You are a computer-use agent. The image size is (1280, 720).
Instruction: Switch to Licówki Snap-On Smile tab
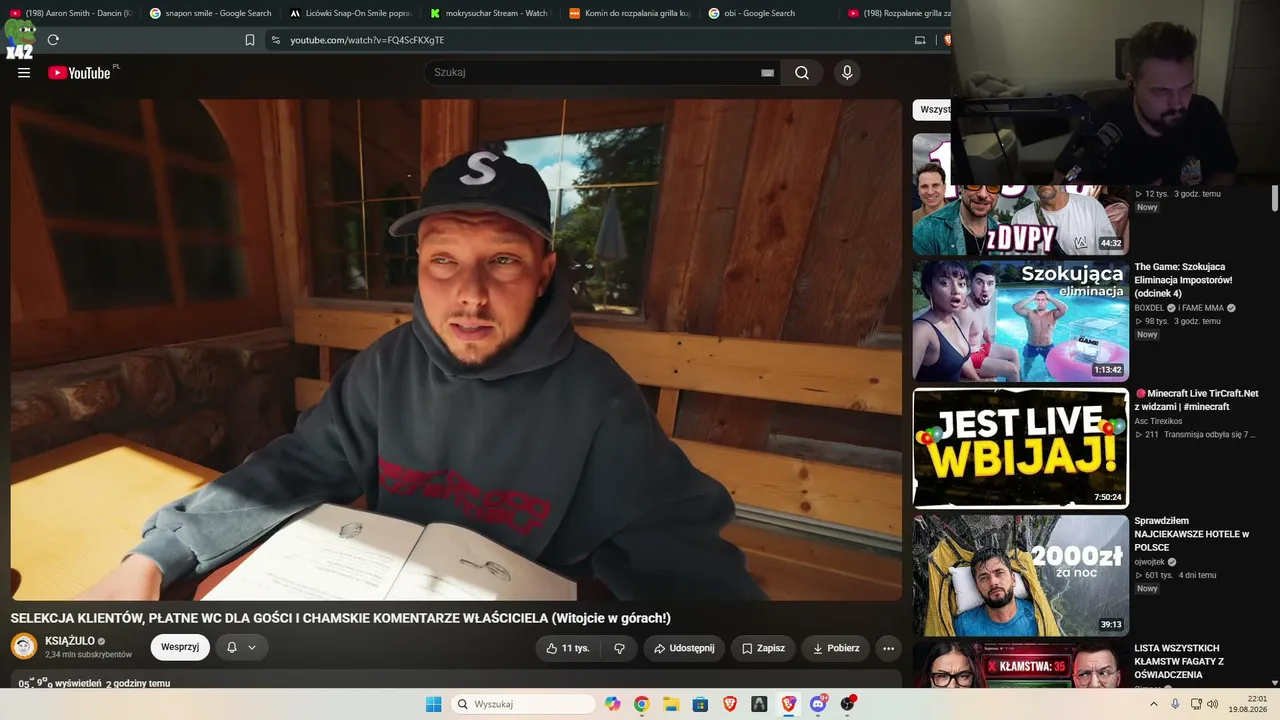[351, 13]
